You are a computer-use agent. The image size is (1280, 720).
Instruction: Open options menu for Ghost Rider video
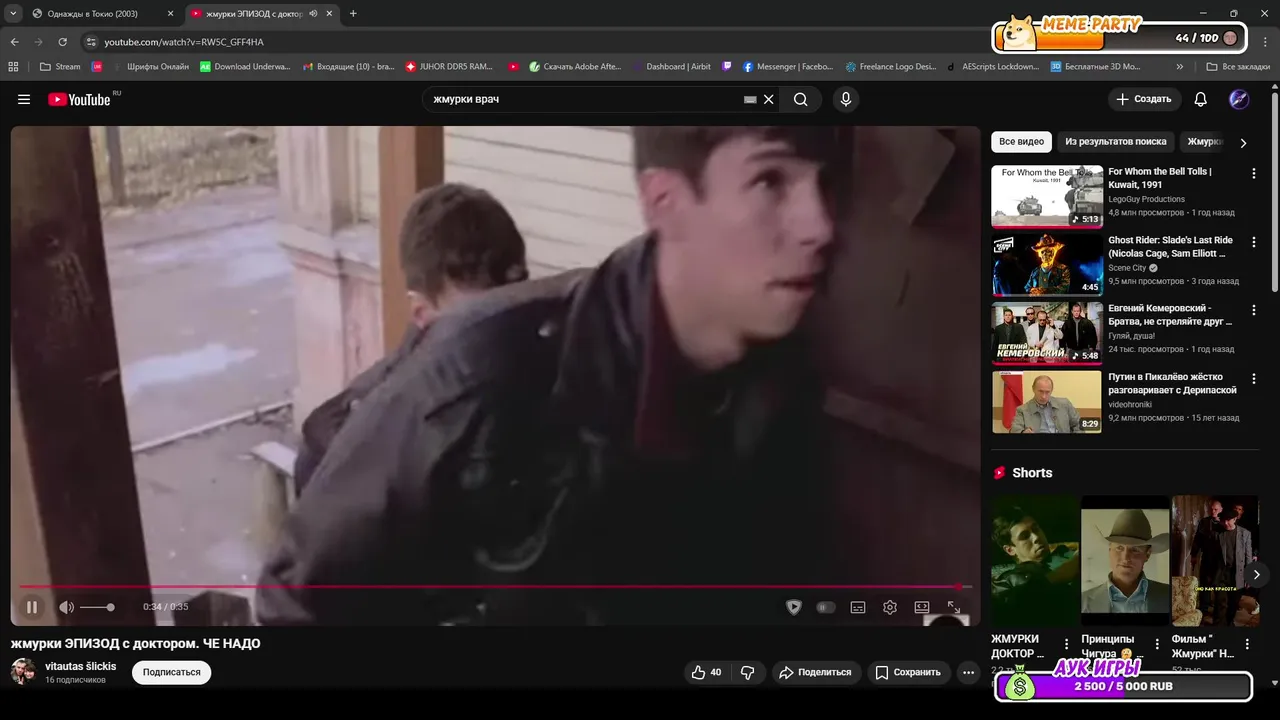click(1254, 242)
